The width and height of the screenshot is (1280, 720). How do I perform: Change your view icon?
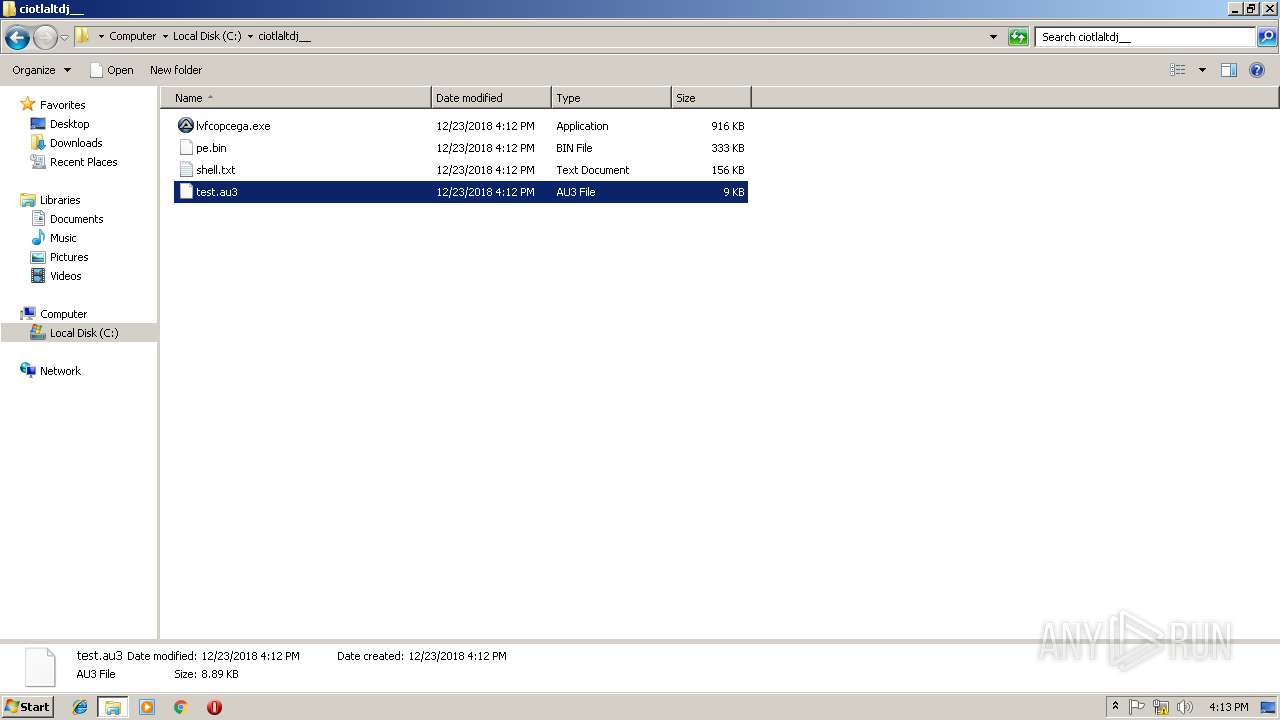pyautogui.click(x=1178, y=70)
